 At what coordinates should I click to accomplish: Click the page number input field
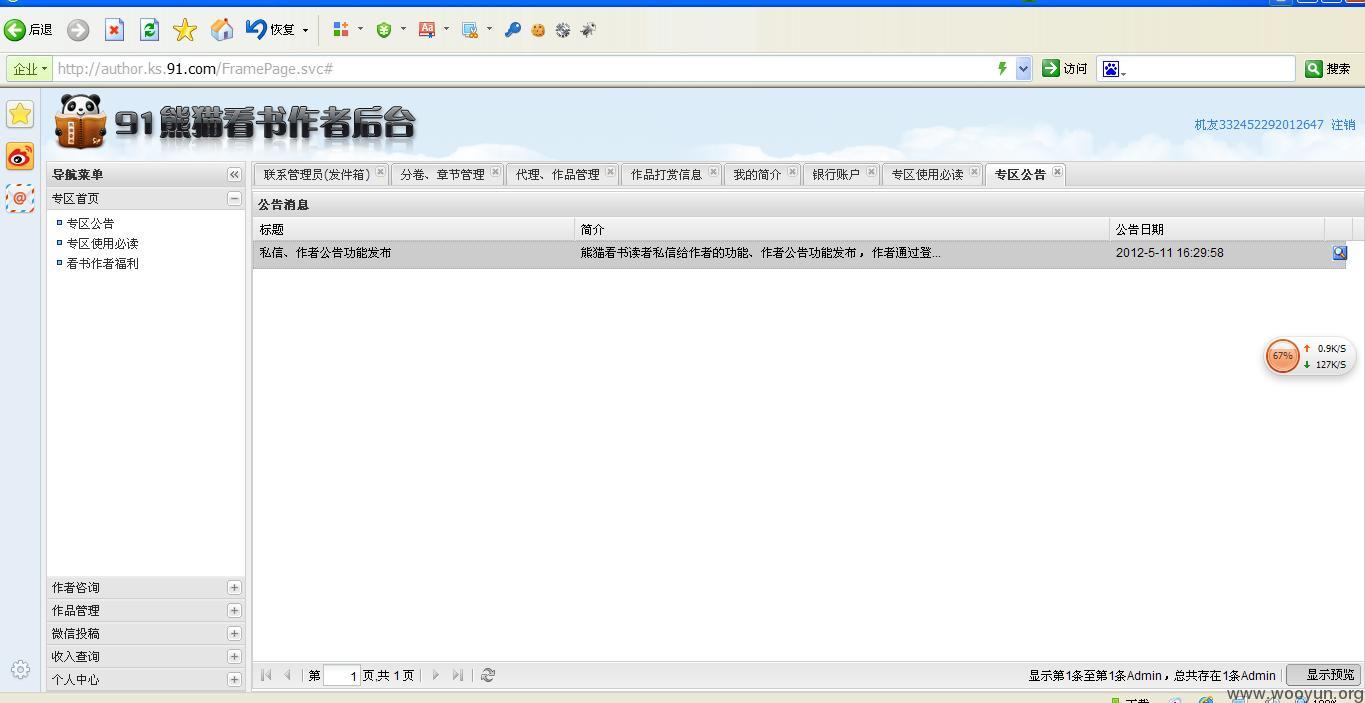click(342, 676)
